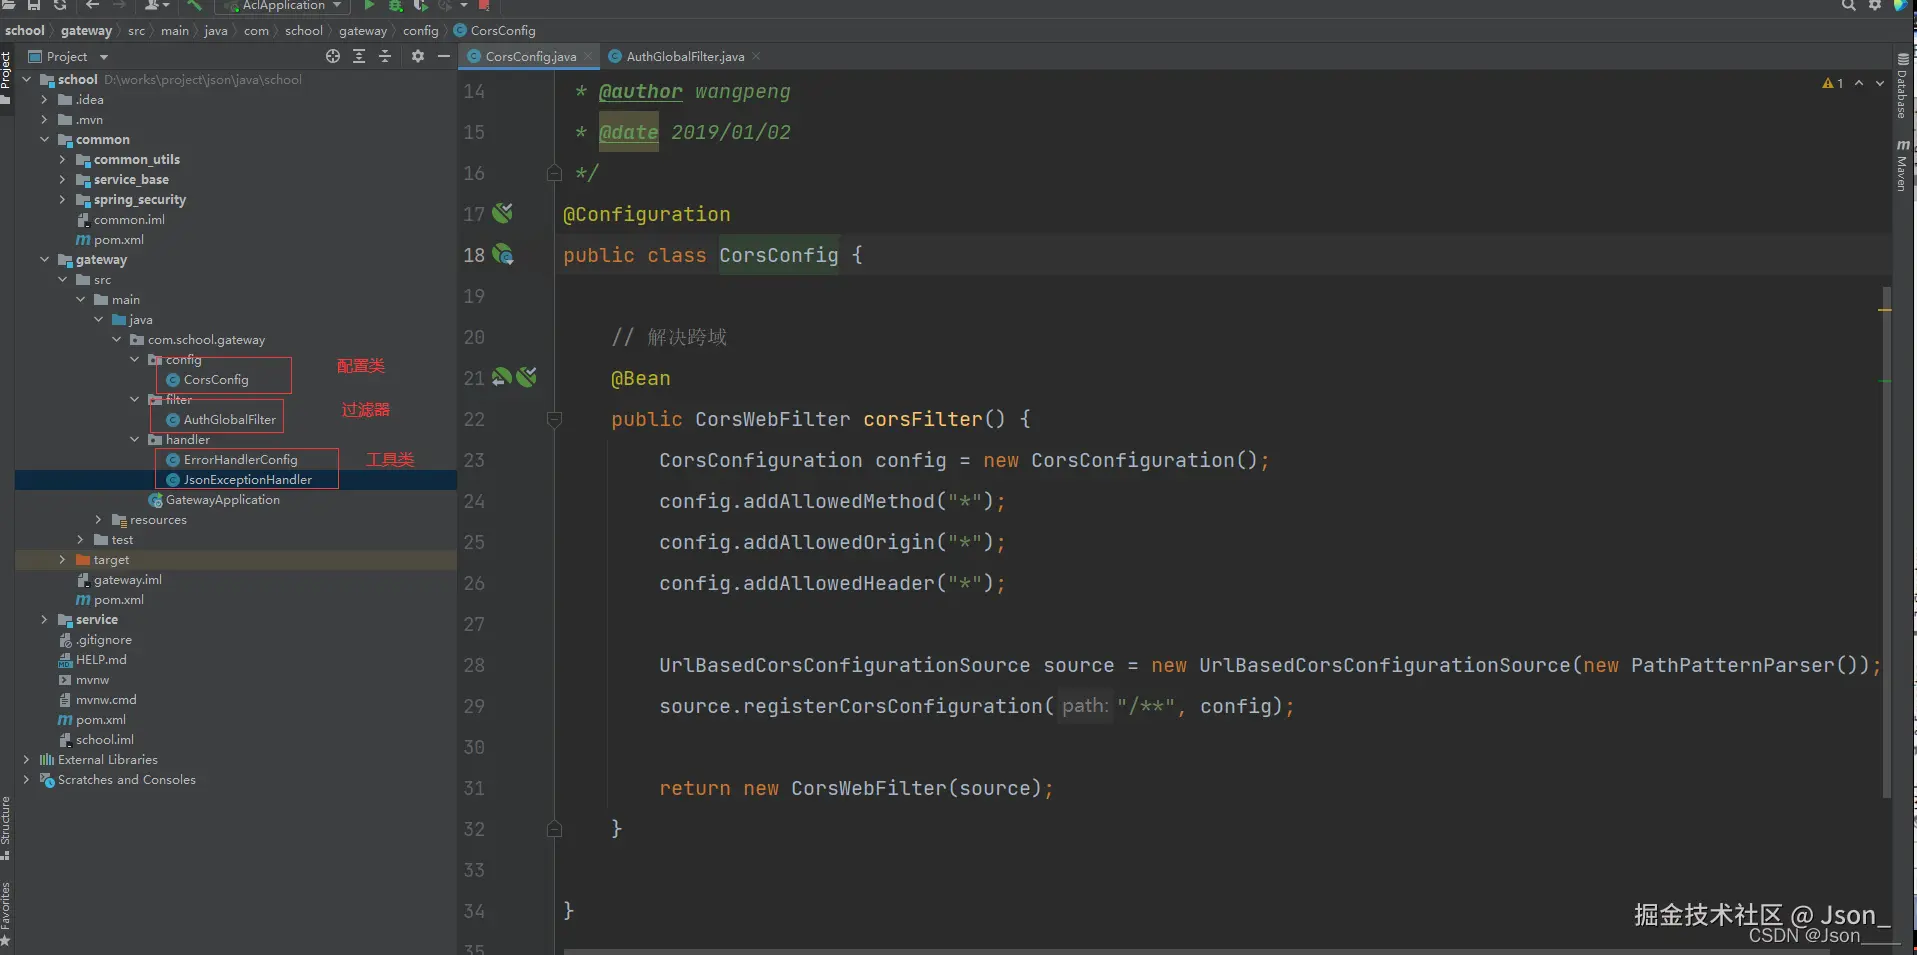
Task: Select GatewayApplication in the project tree
Action: (x=222, y=500)
